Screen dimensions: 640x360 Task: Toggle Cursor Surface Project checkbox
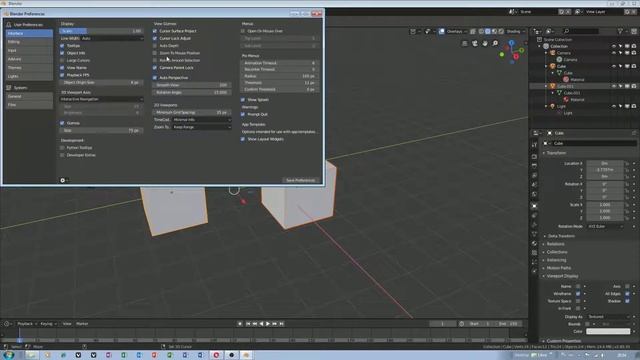coord(155,31)
